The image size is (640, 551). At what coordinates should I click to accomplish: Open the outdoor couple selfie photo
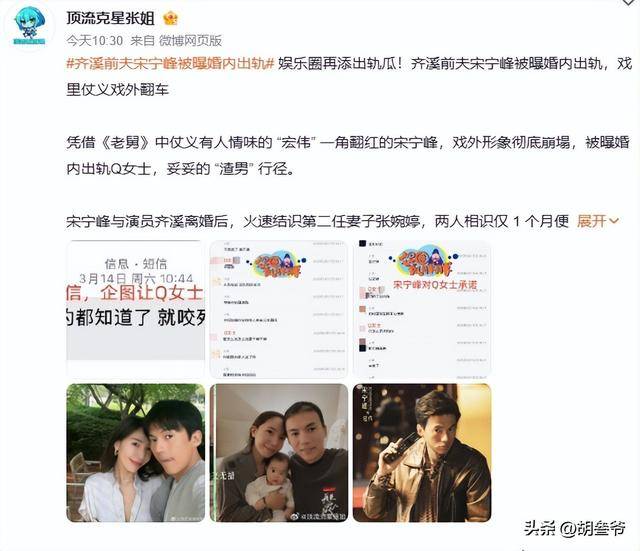pyautogui.click(x=136, y=453)
